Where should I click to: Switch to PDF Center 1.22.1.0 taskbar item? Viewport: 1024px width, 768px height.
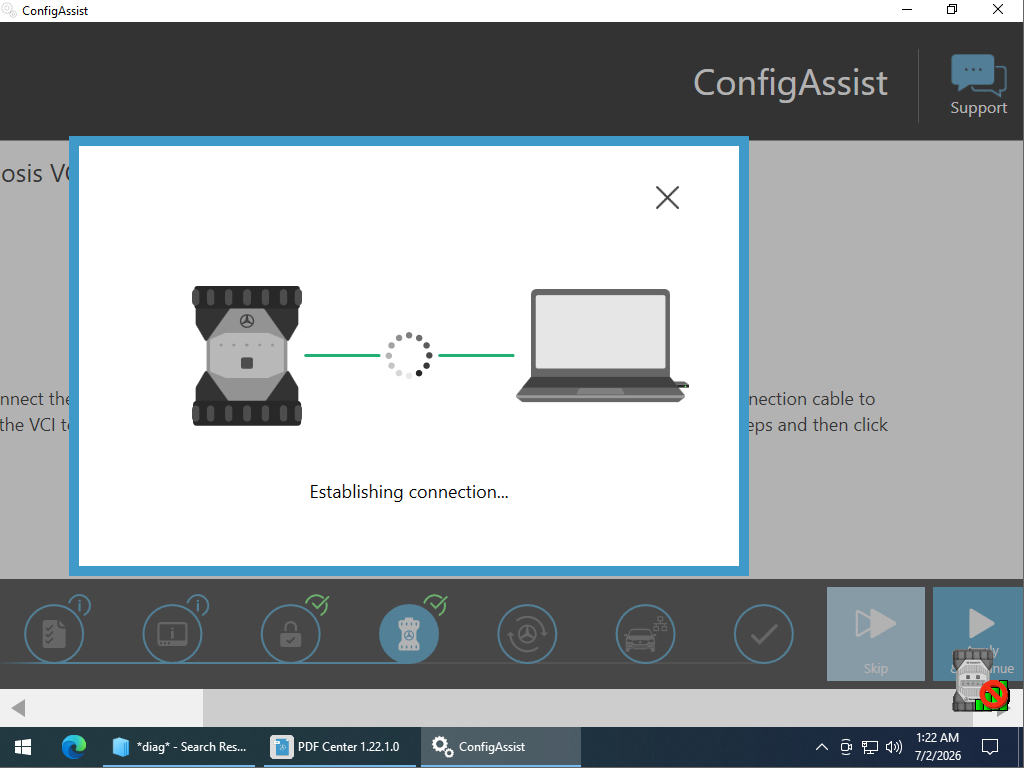(339, 747)
